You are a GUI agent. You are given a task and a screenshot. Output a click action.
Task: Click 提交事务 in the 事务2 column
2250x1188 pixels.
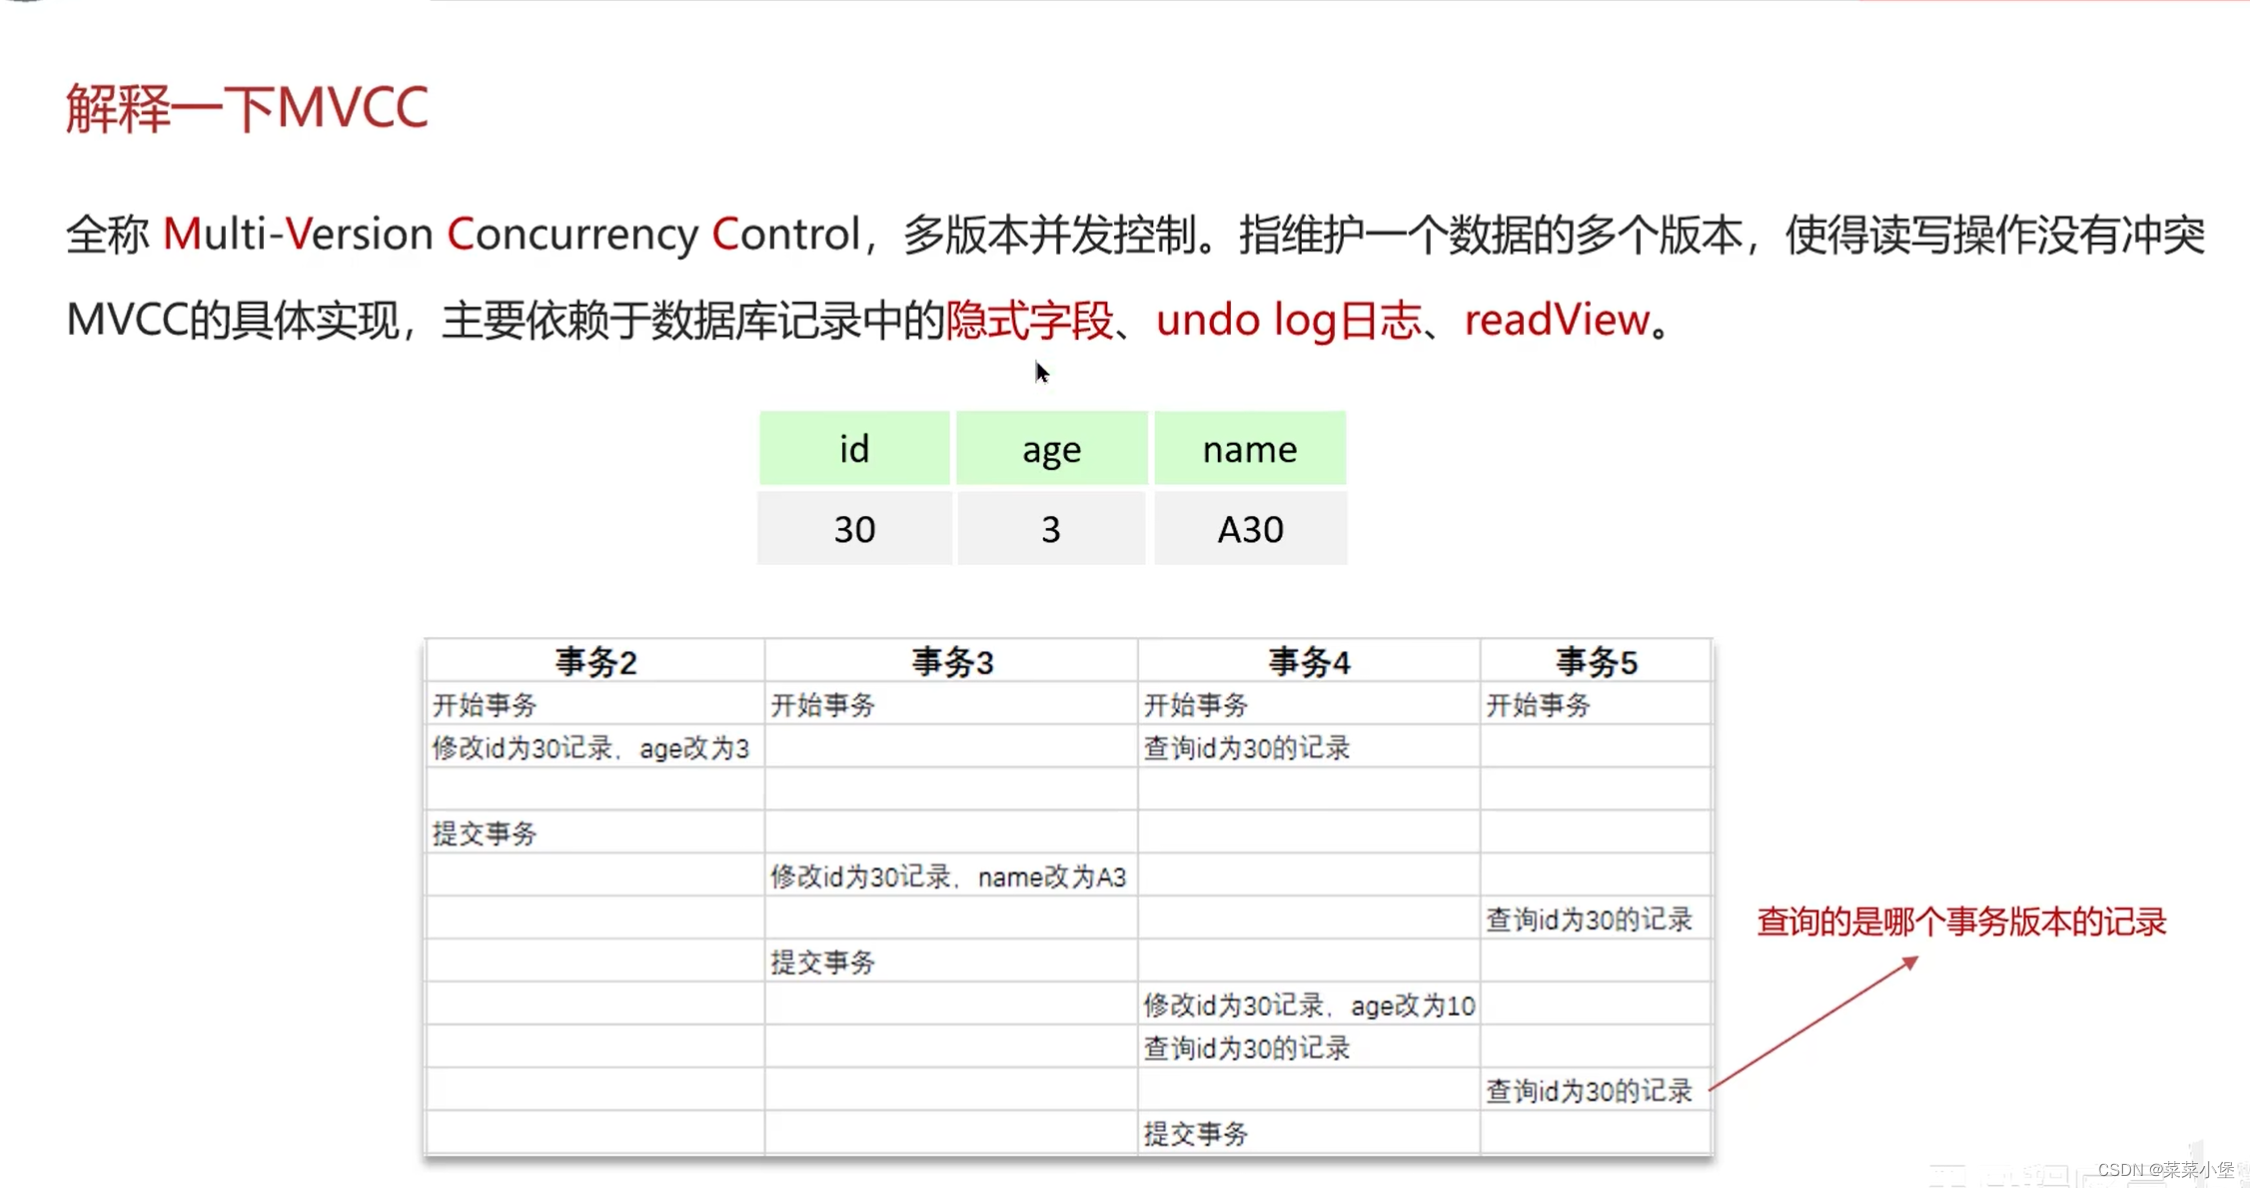point(485,833)
